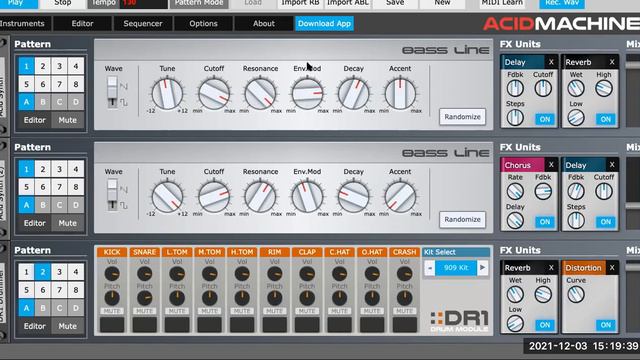Remove the Chorus FX unit
Viewport: 640px width, 360px height.
(551, 165)
